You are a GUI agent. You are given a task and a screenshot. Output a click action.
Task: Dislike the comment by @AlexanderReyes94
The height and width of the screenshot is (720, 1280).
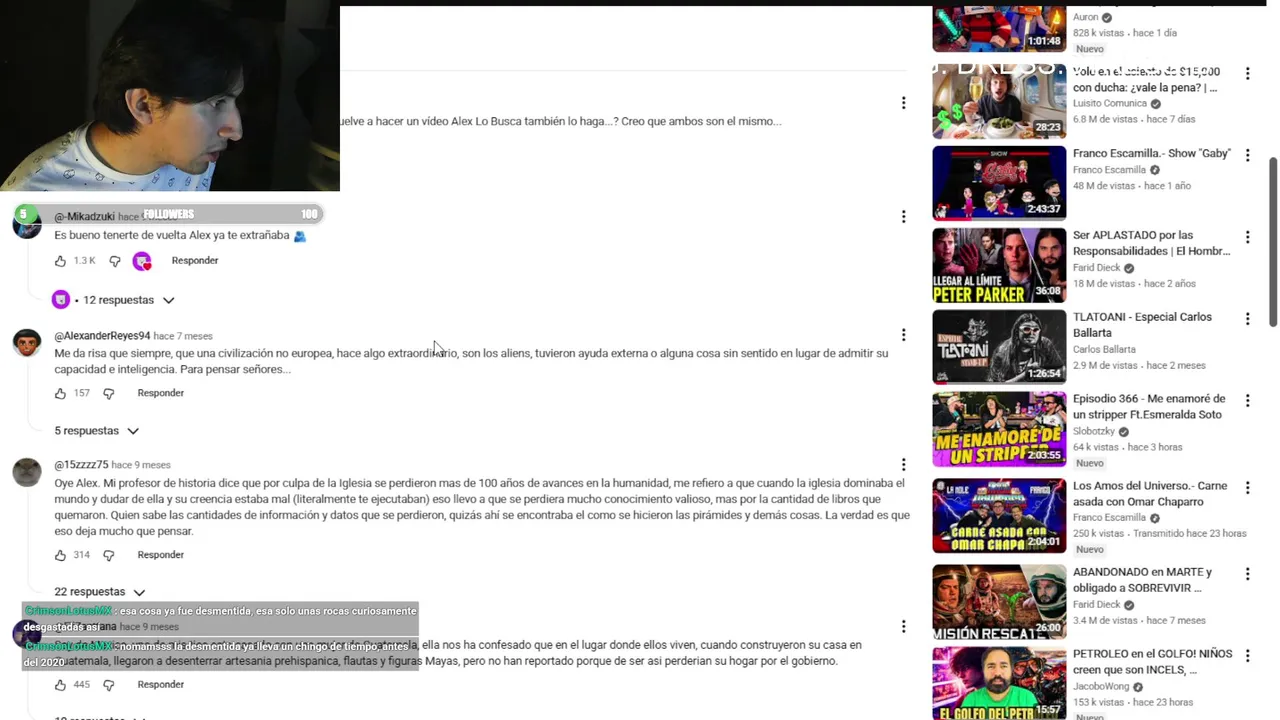109,394
